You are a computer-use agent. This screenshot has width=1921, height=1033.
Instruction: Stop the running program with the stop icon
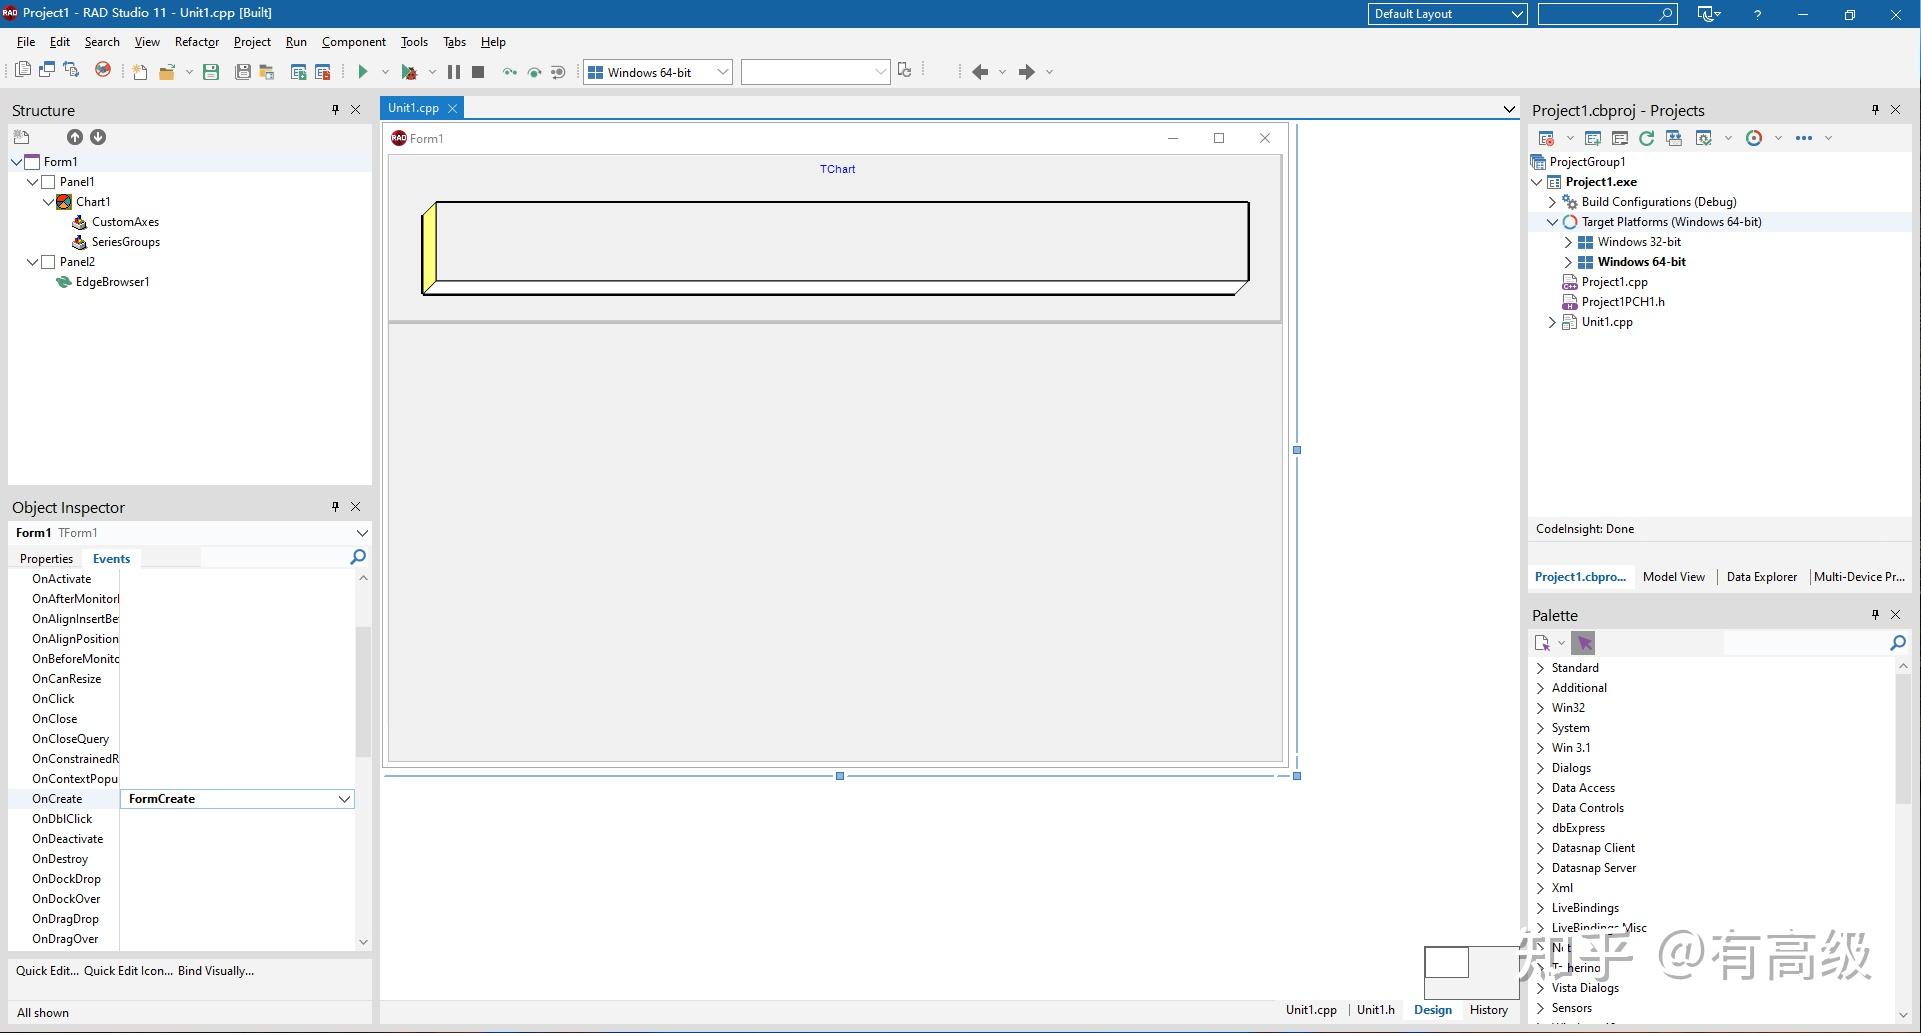click(x=478, y=71)
